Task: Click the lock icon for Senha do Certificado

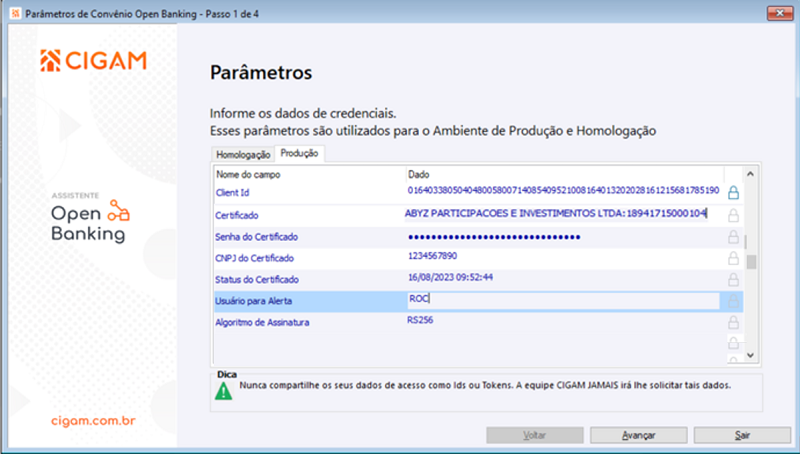Action: [733, 237]
